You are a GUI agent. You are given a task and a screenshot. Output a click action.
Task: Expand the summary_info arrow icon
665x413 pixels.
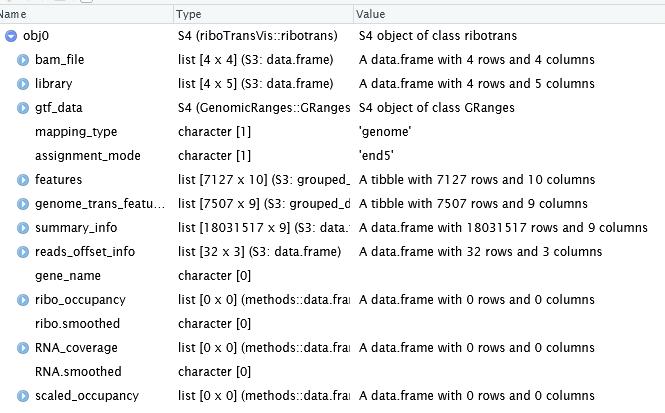[x=23, y=228]
